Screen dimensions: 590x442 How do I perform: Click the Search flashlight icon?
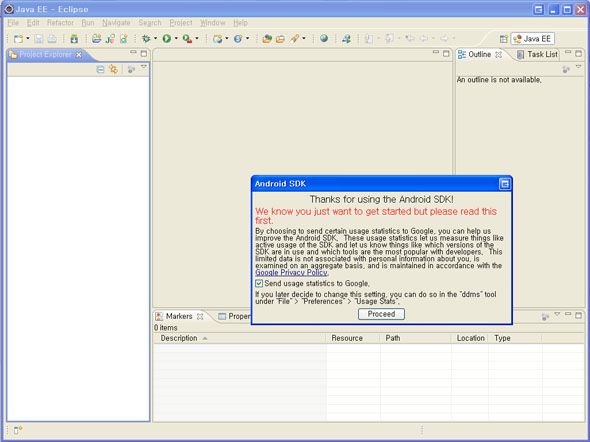pos(294,39)
